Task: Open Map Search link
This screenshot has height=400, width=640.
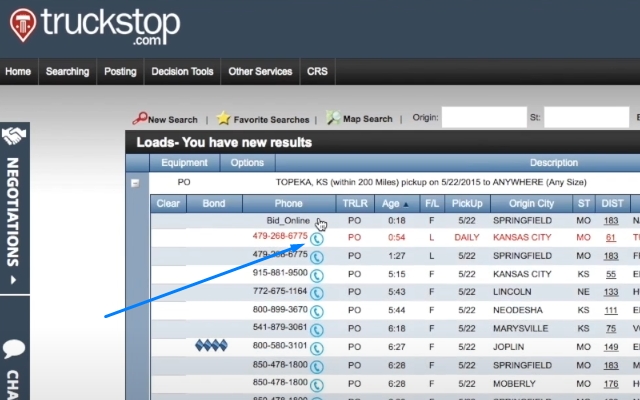Action: pos(368,119)
